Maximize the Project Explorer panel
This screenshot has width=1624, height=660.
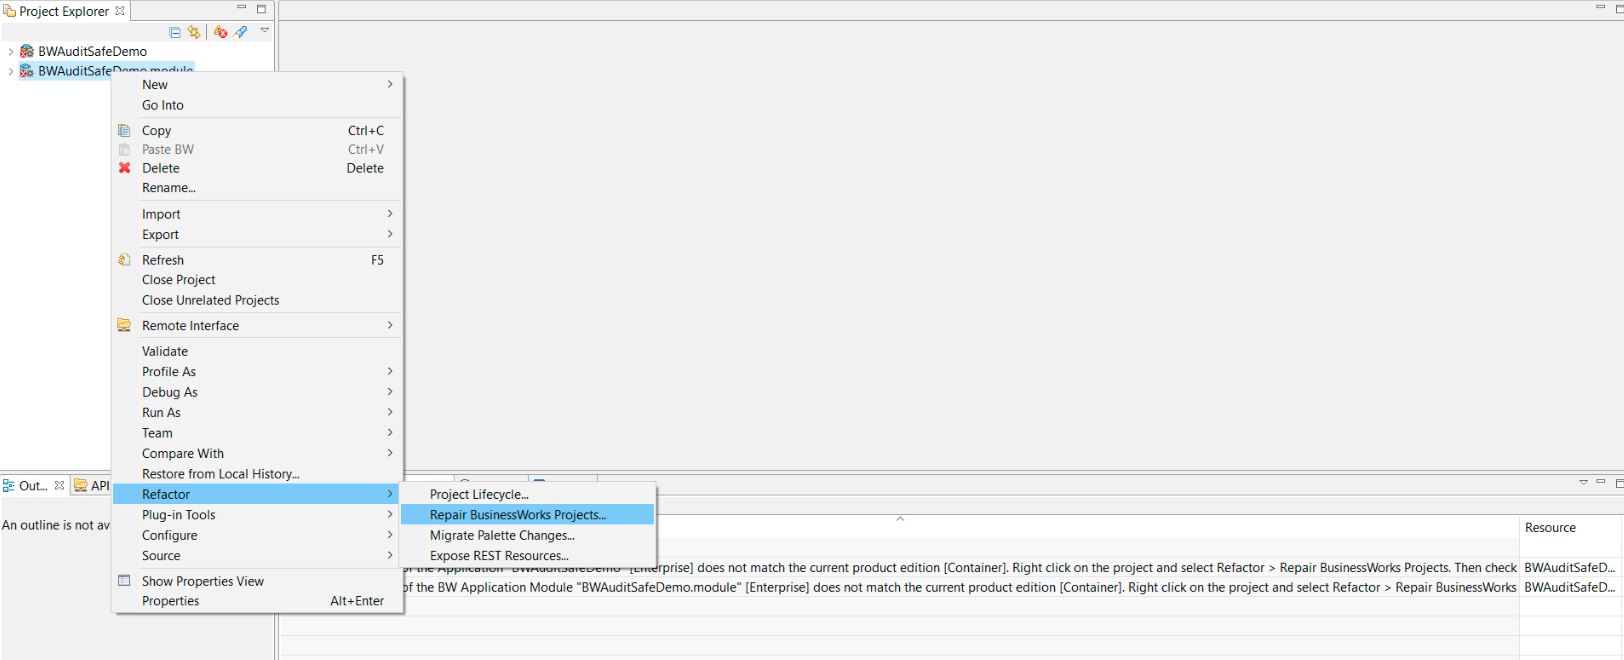(262, 9)
